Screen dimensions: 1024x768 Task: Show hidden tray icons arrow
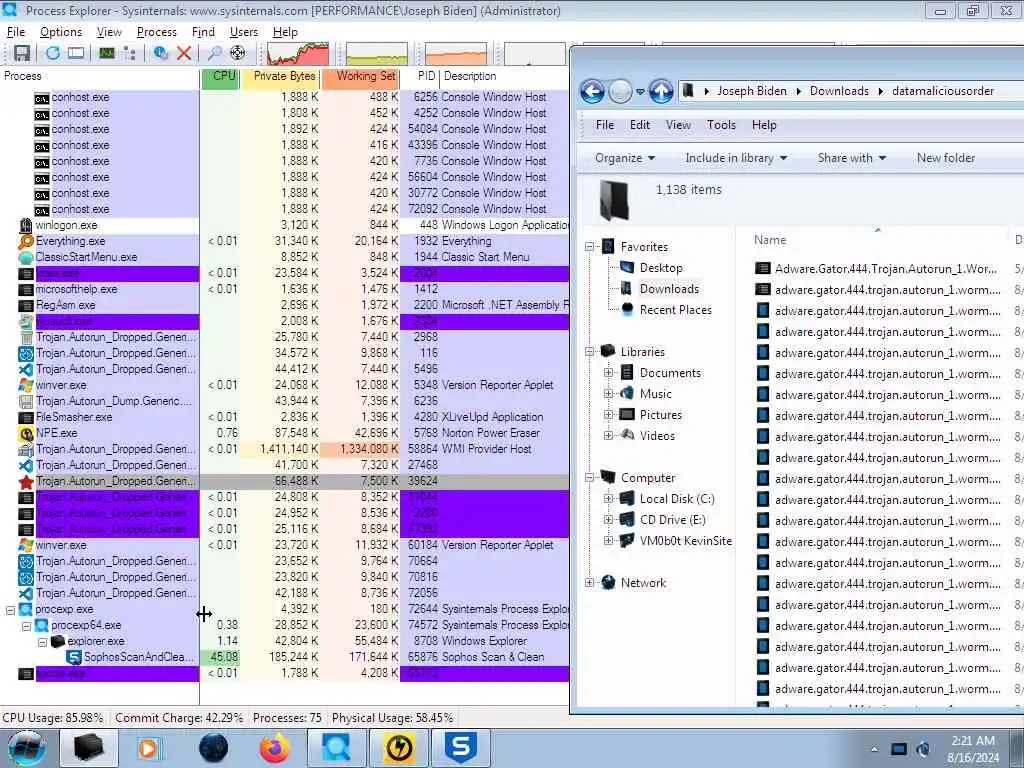(874, 750)
